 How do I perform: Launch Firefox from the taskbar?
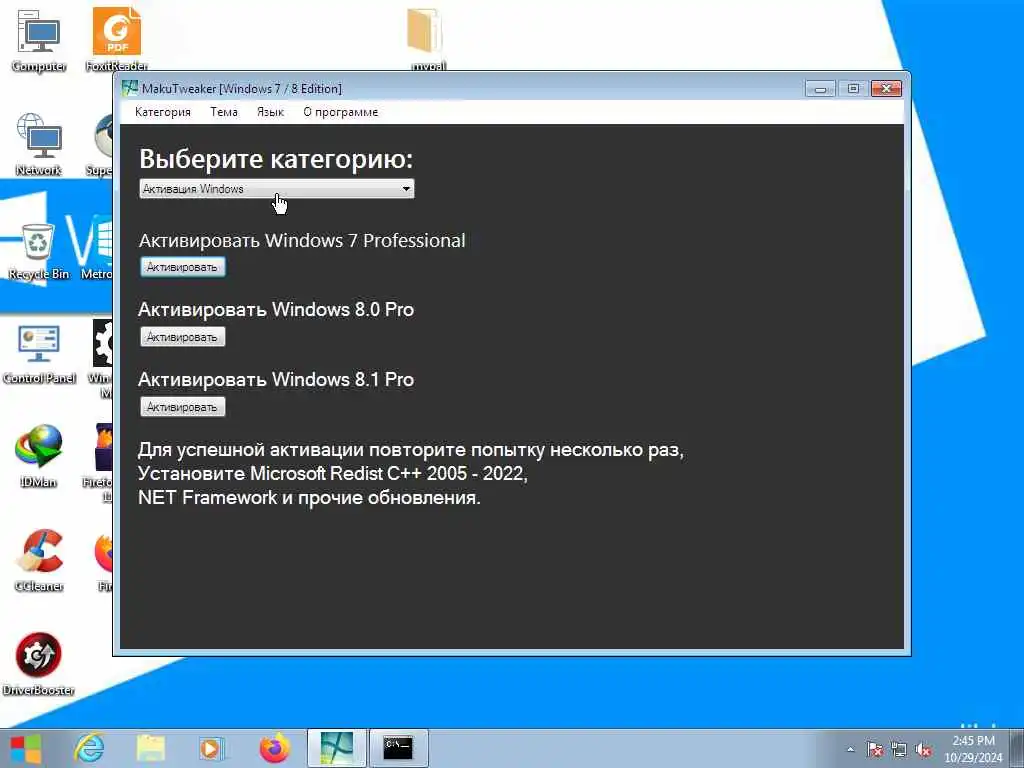274,748
